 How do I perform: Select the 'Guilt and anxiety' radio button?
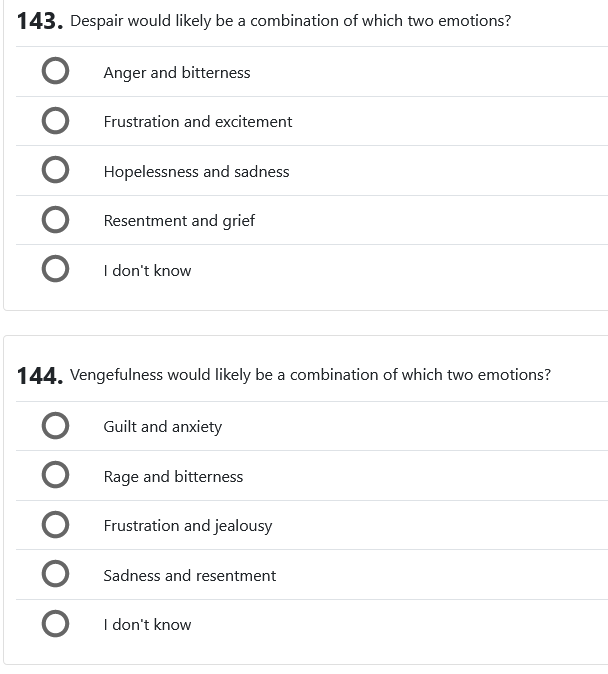pos(56,426)
